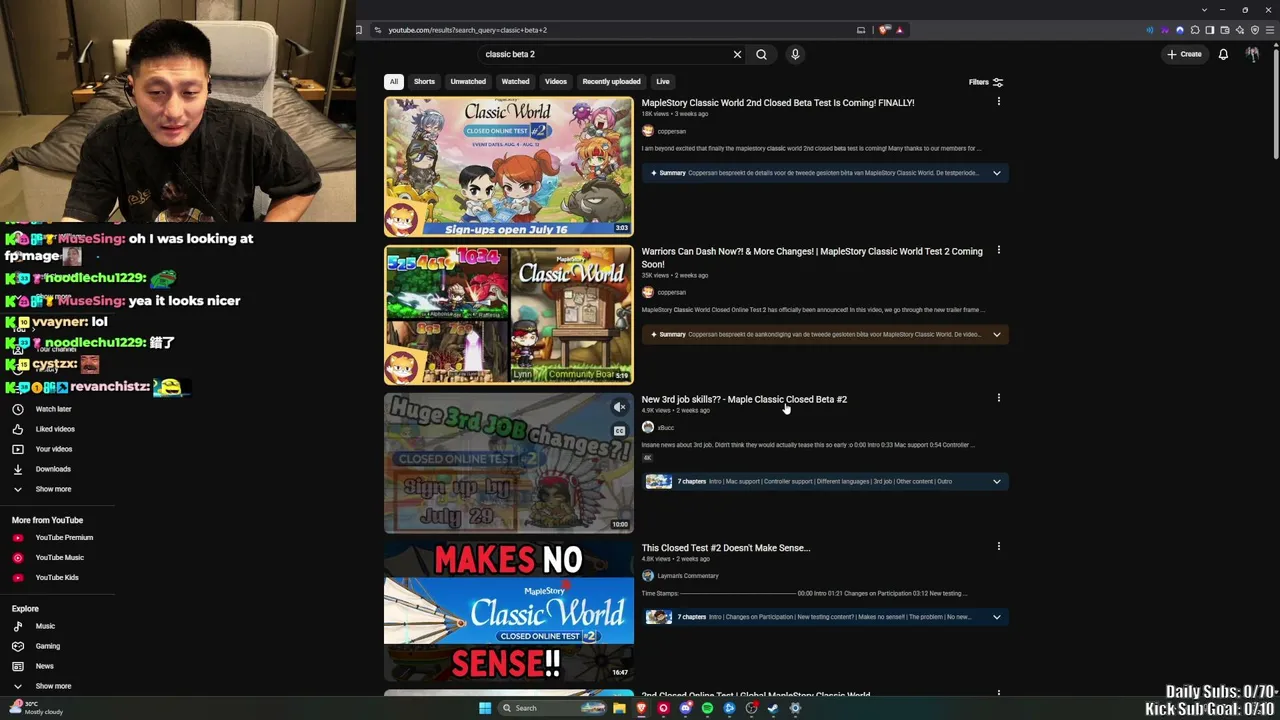Image resolution: width=1280 pixels, height=720 pixels.
Task: Open YouTube notifications bell
Action: point(1223,54)
